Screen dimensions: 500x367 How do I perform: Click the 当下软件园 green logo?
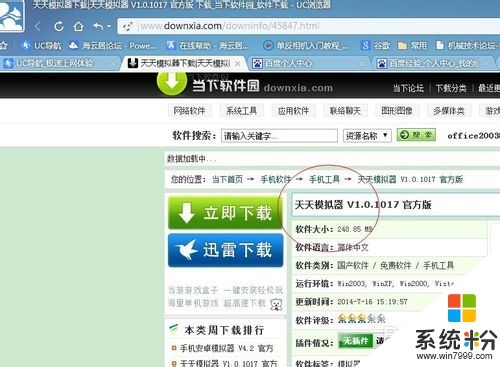click(x=172, y=83)
